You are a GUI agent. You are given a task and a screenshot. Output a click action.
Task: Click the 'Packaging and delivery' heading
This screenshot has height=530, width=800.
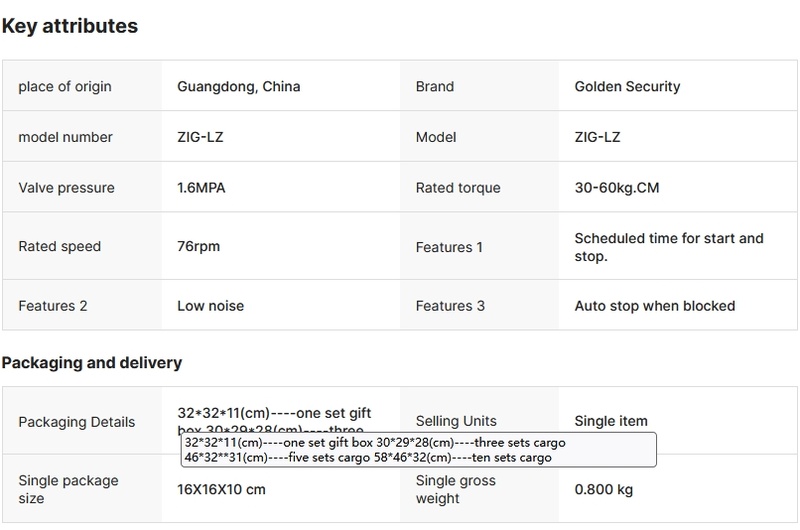91,362
